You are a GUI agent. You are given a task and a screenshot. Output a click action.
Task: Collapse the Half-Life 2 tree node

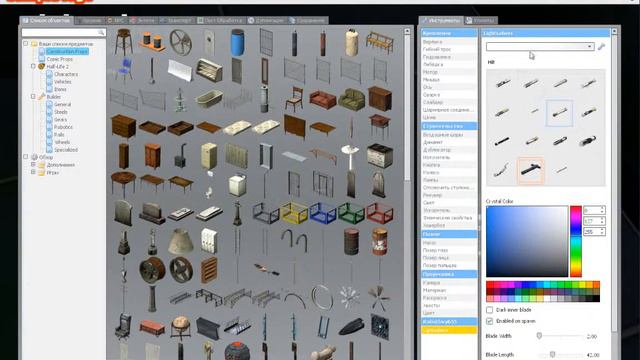pyautogui.click(x=33, y=66)
